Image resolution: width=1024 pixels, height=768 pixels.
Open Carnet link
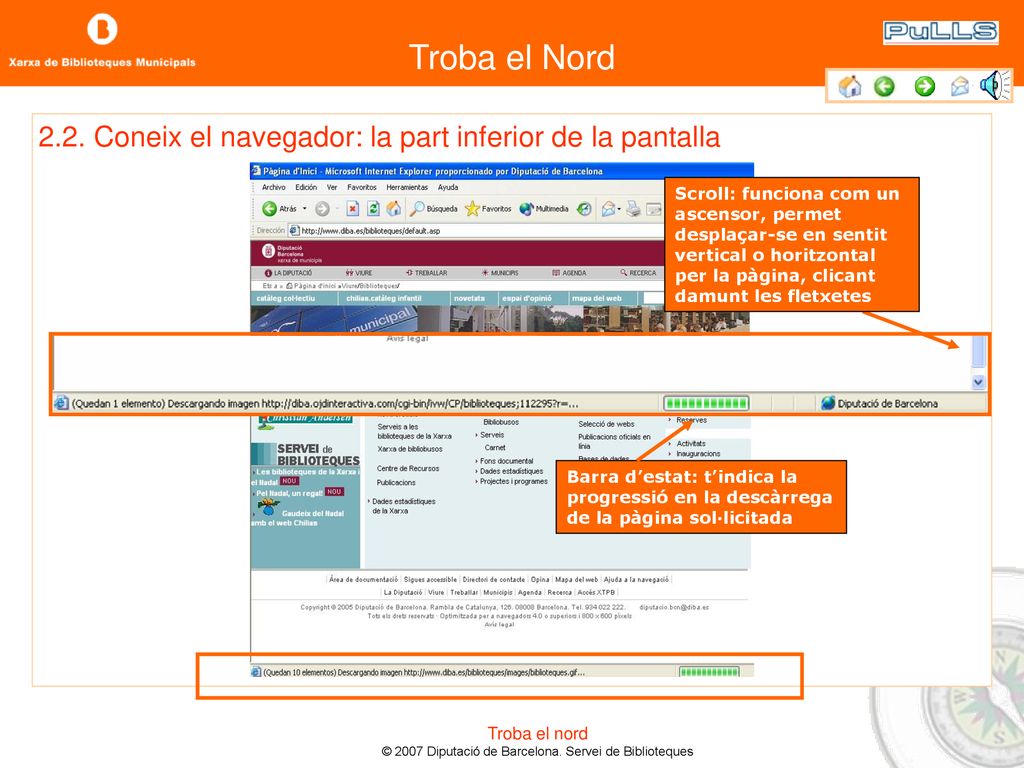[x=494, y=448]
